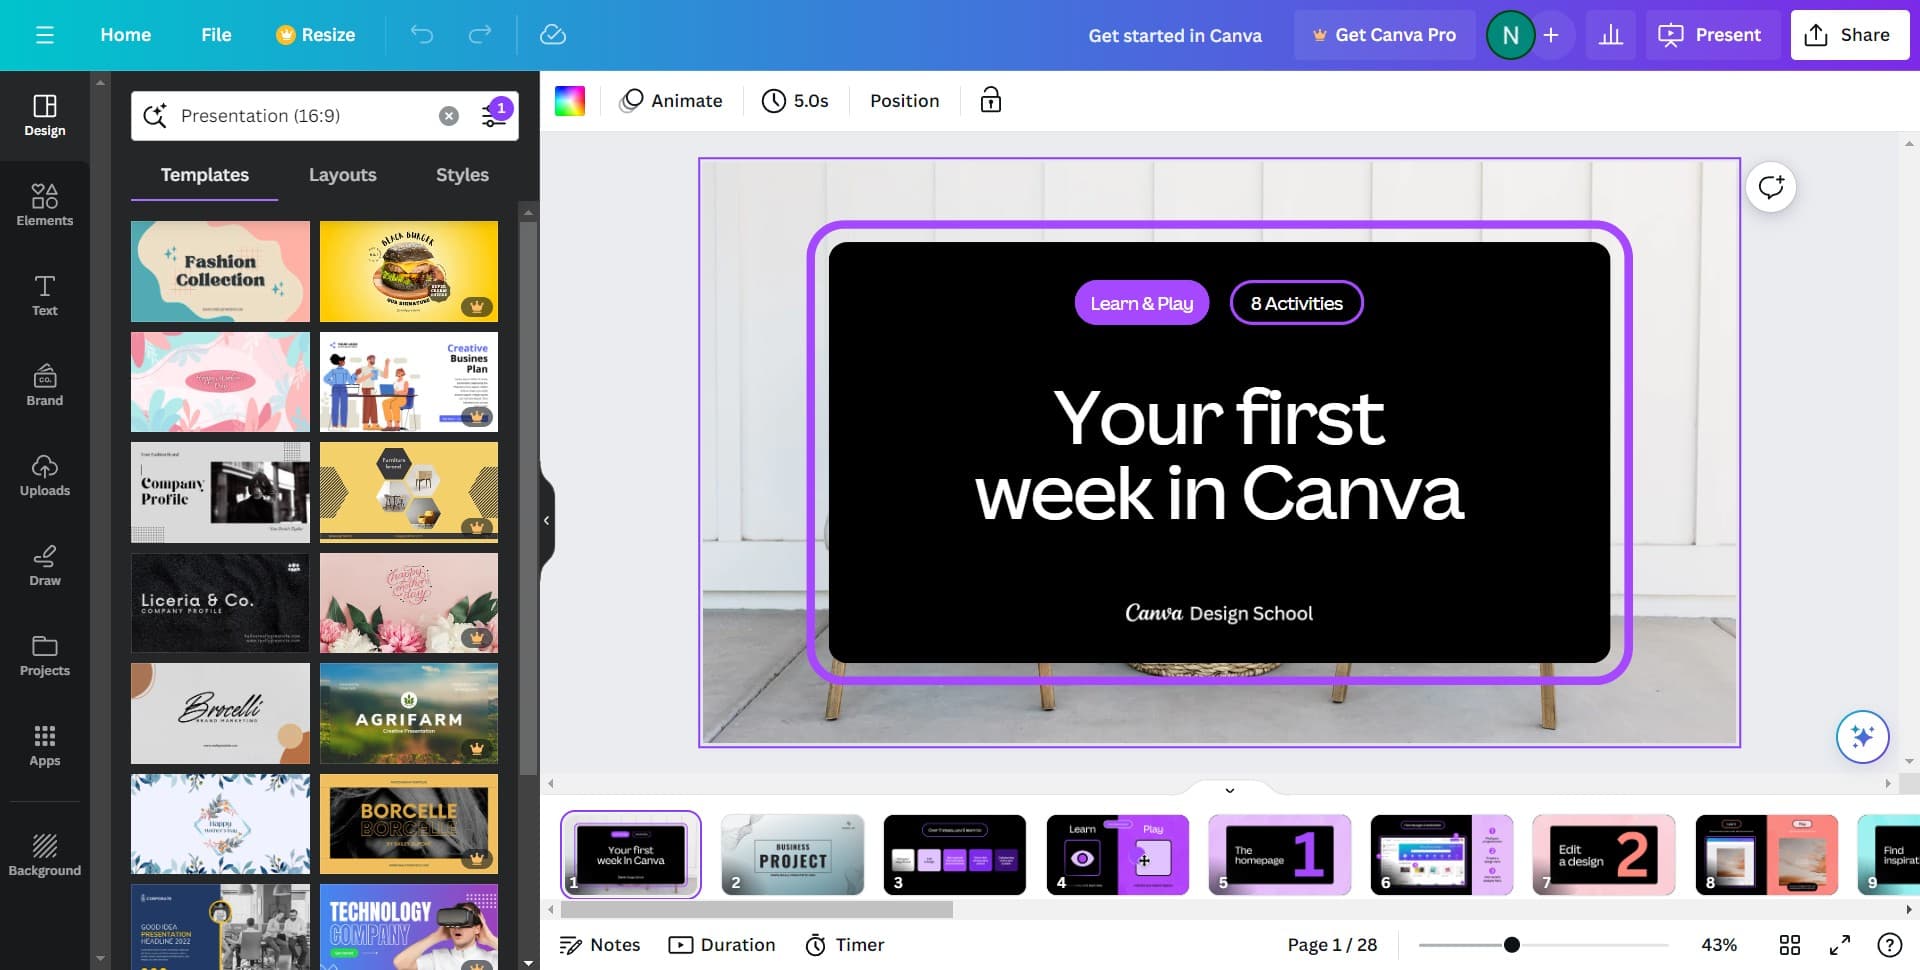Collapse the page thumbnails strip
The width and height of the screenshot is (1920, 970).
[1229, 790]
